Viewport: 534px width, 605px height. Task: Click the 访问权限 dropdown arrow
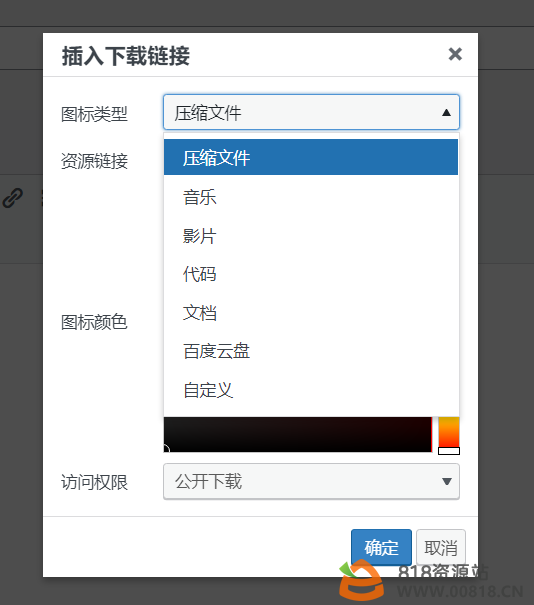447,482
